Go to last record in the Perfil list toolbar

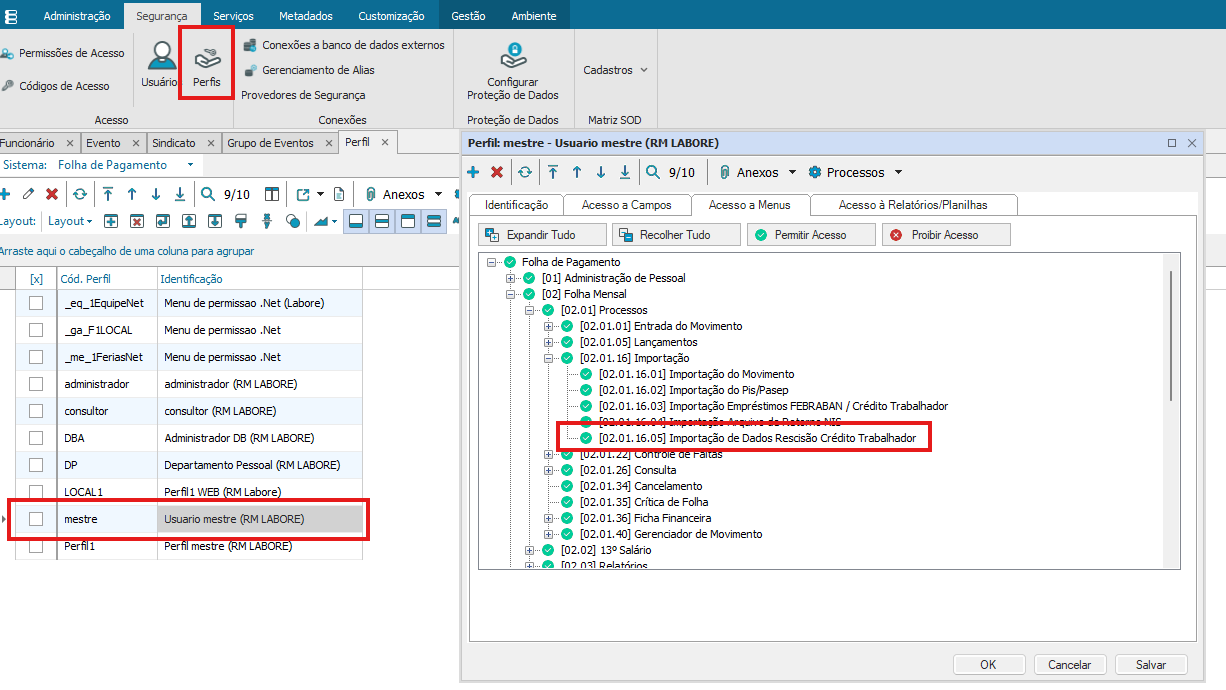[x=180, y=194]
